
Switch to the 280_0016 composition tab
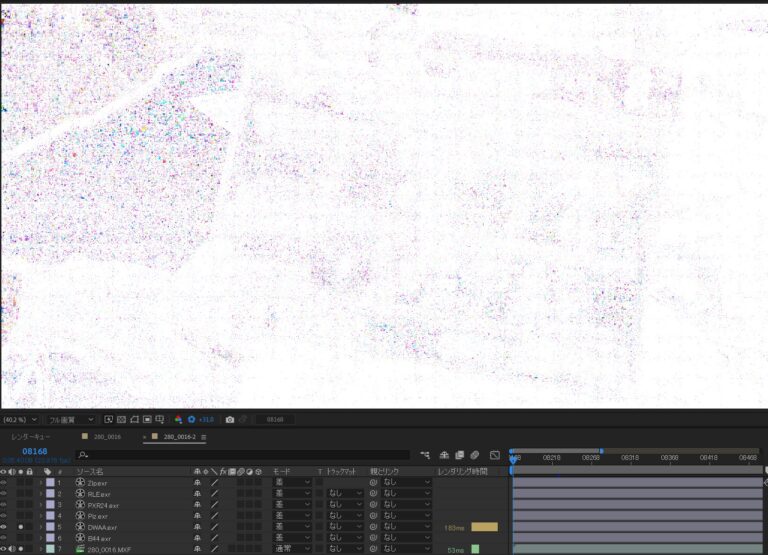click(x=106, y=437)
